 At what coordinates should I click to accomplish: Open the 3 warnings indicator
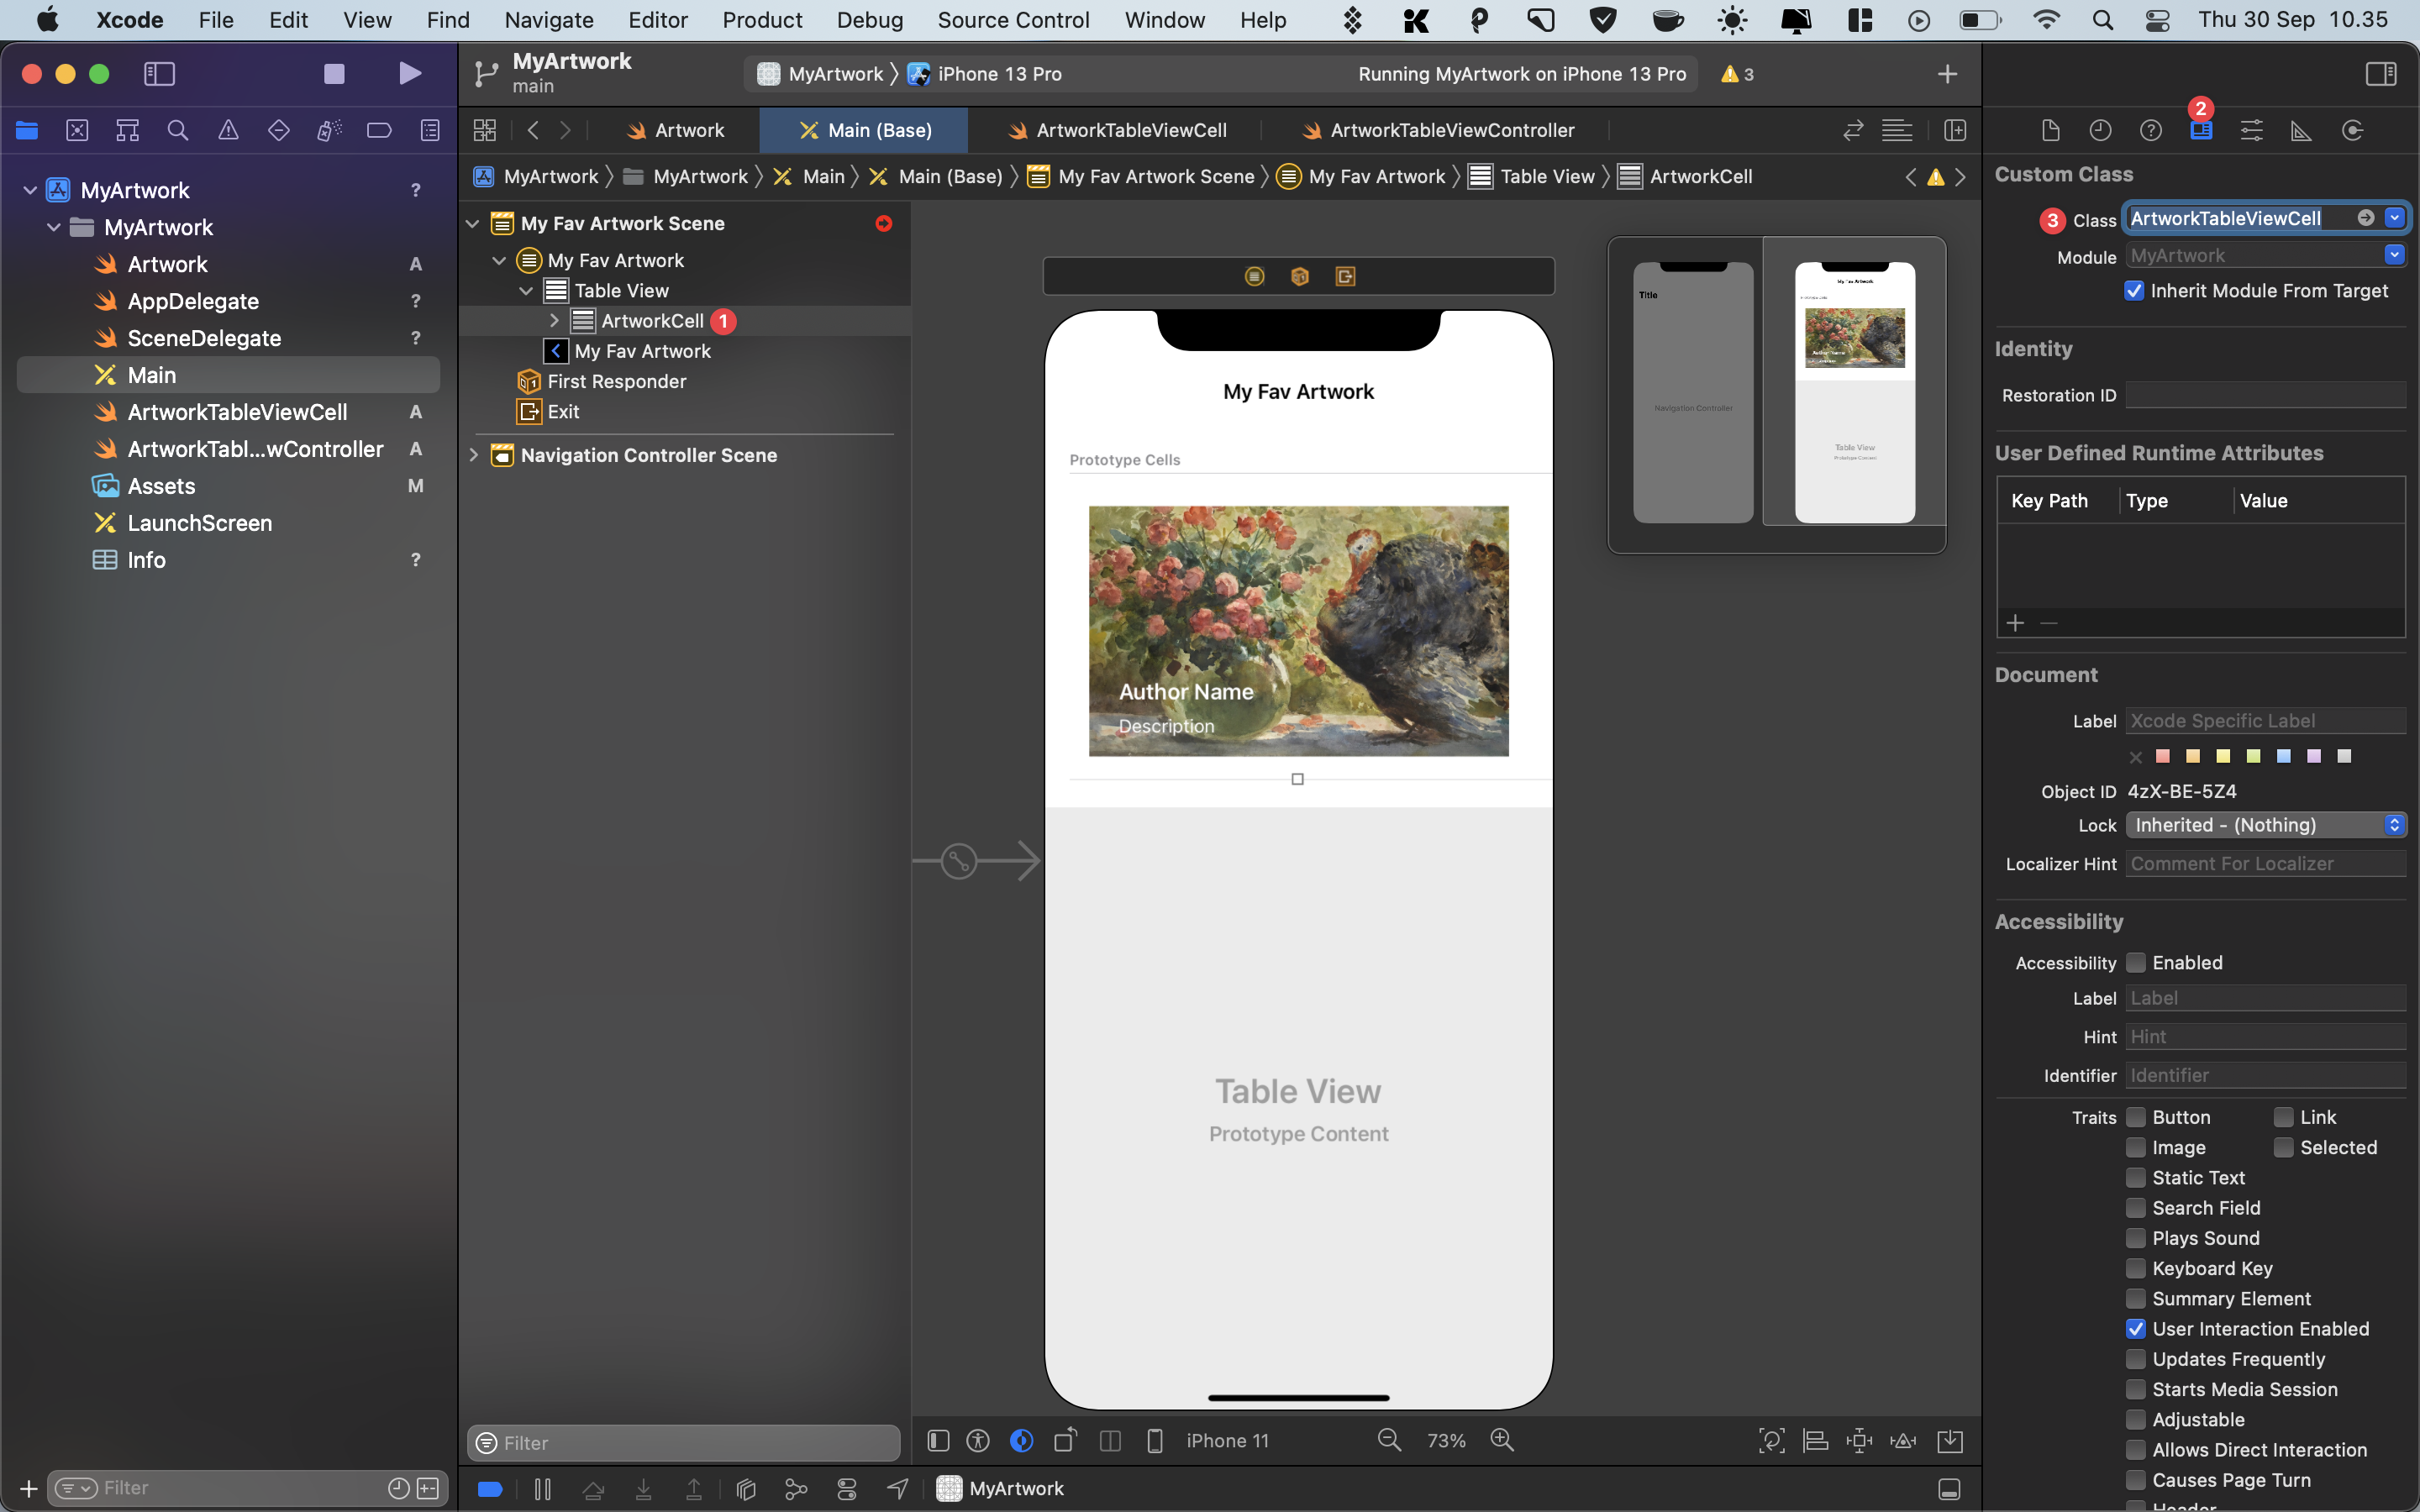point(1737,74)
